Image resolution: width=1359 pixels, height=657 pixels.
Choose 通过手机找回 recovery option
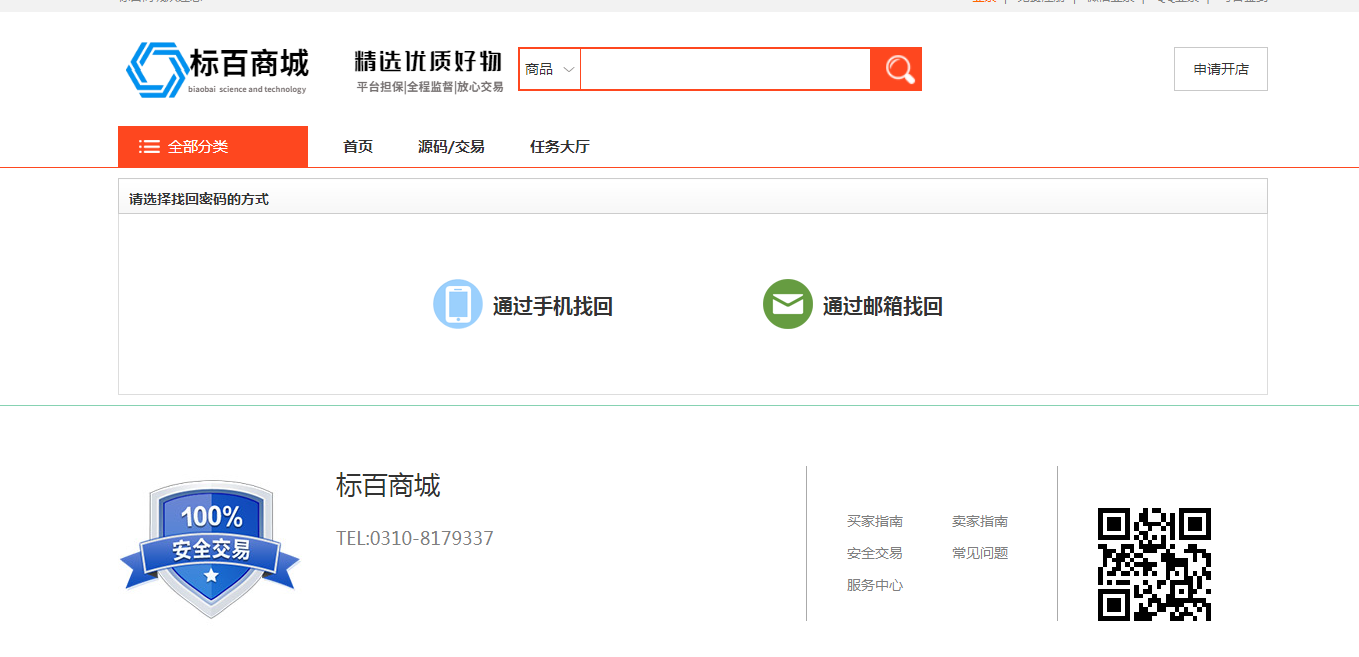552,306
